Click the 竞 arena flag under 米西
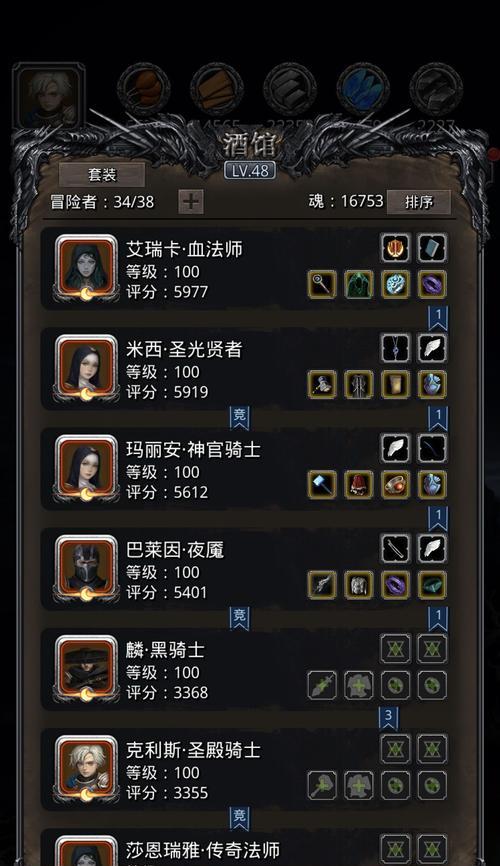500x866 pixels. (239, 418)
